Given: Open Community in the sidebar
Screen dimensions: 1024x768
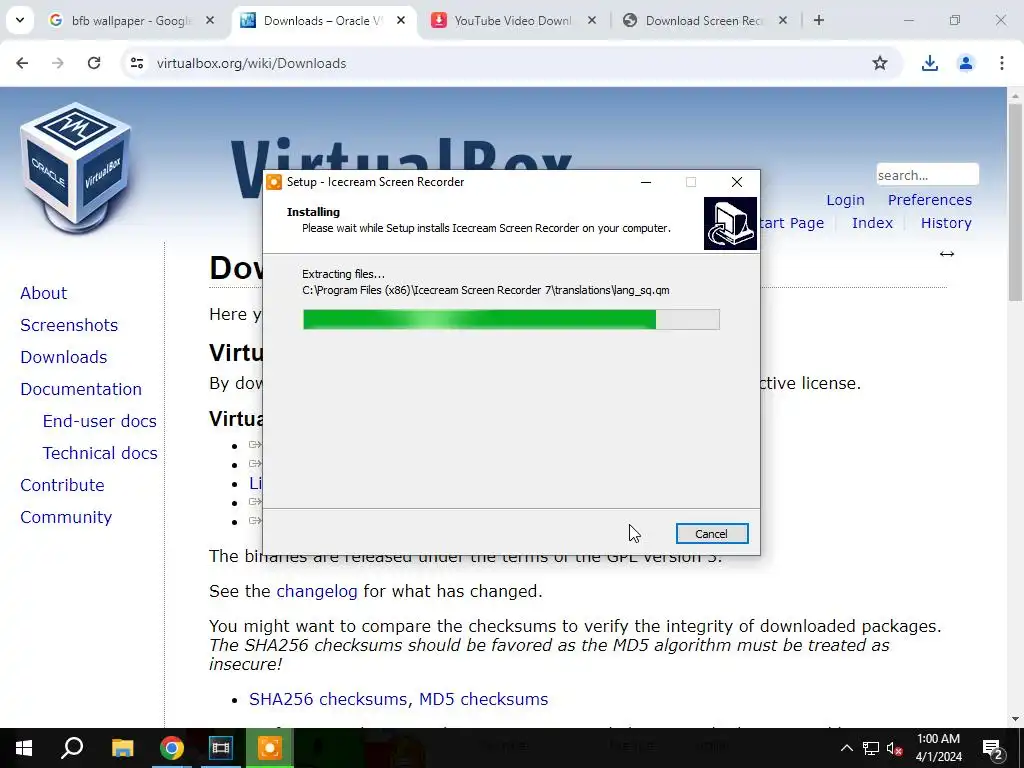Looking at the screenshot, I should (66, 517).
